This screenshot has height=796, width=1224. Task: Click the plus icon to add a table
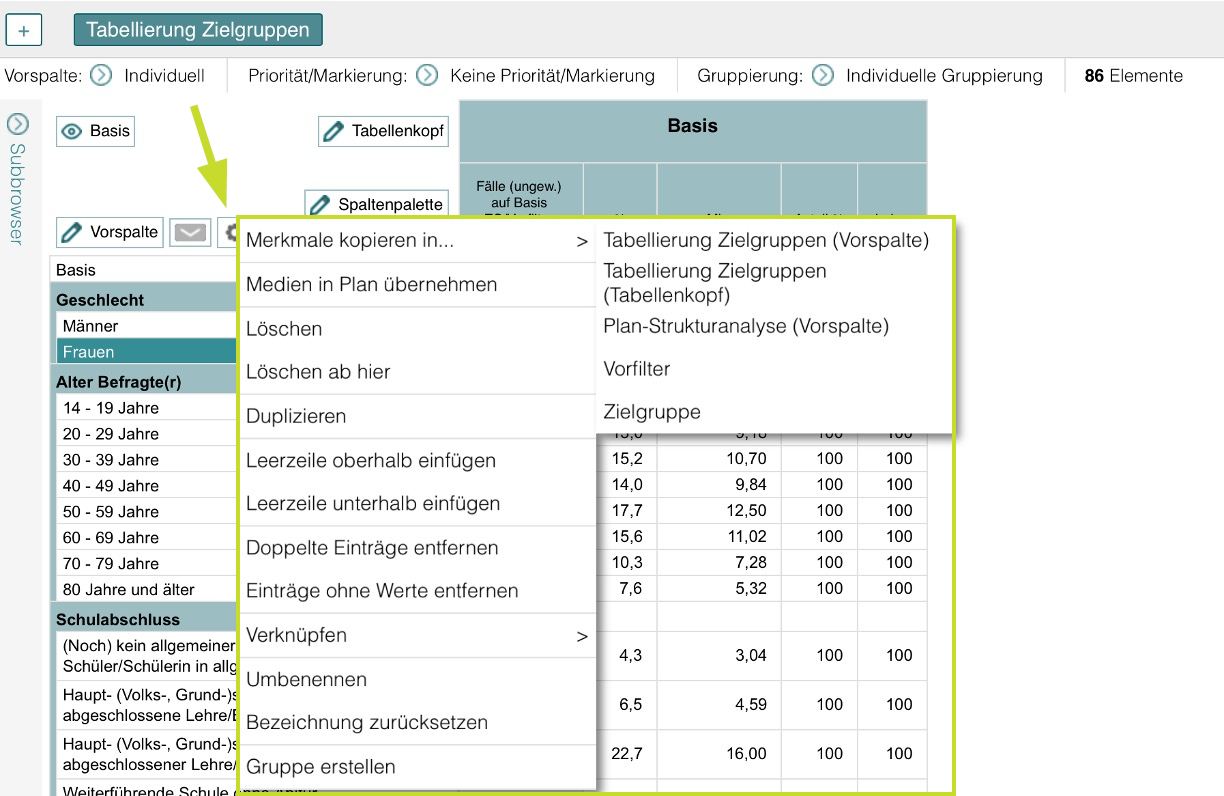click(x=23, y=29)
